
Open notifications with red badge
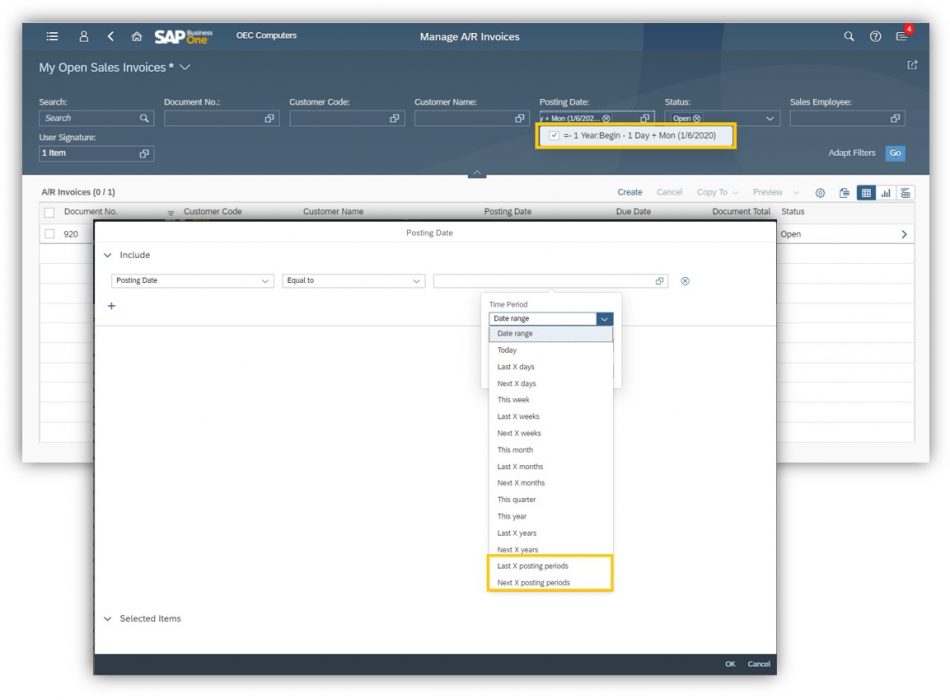(902, 35)
